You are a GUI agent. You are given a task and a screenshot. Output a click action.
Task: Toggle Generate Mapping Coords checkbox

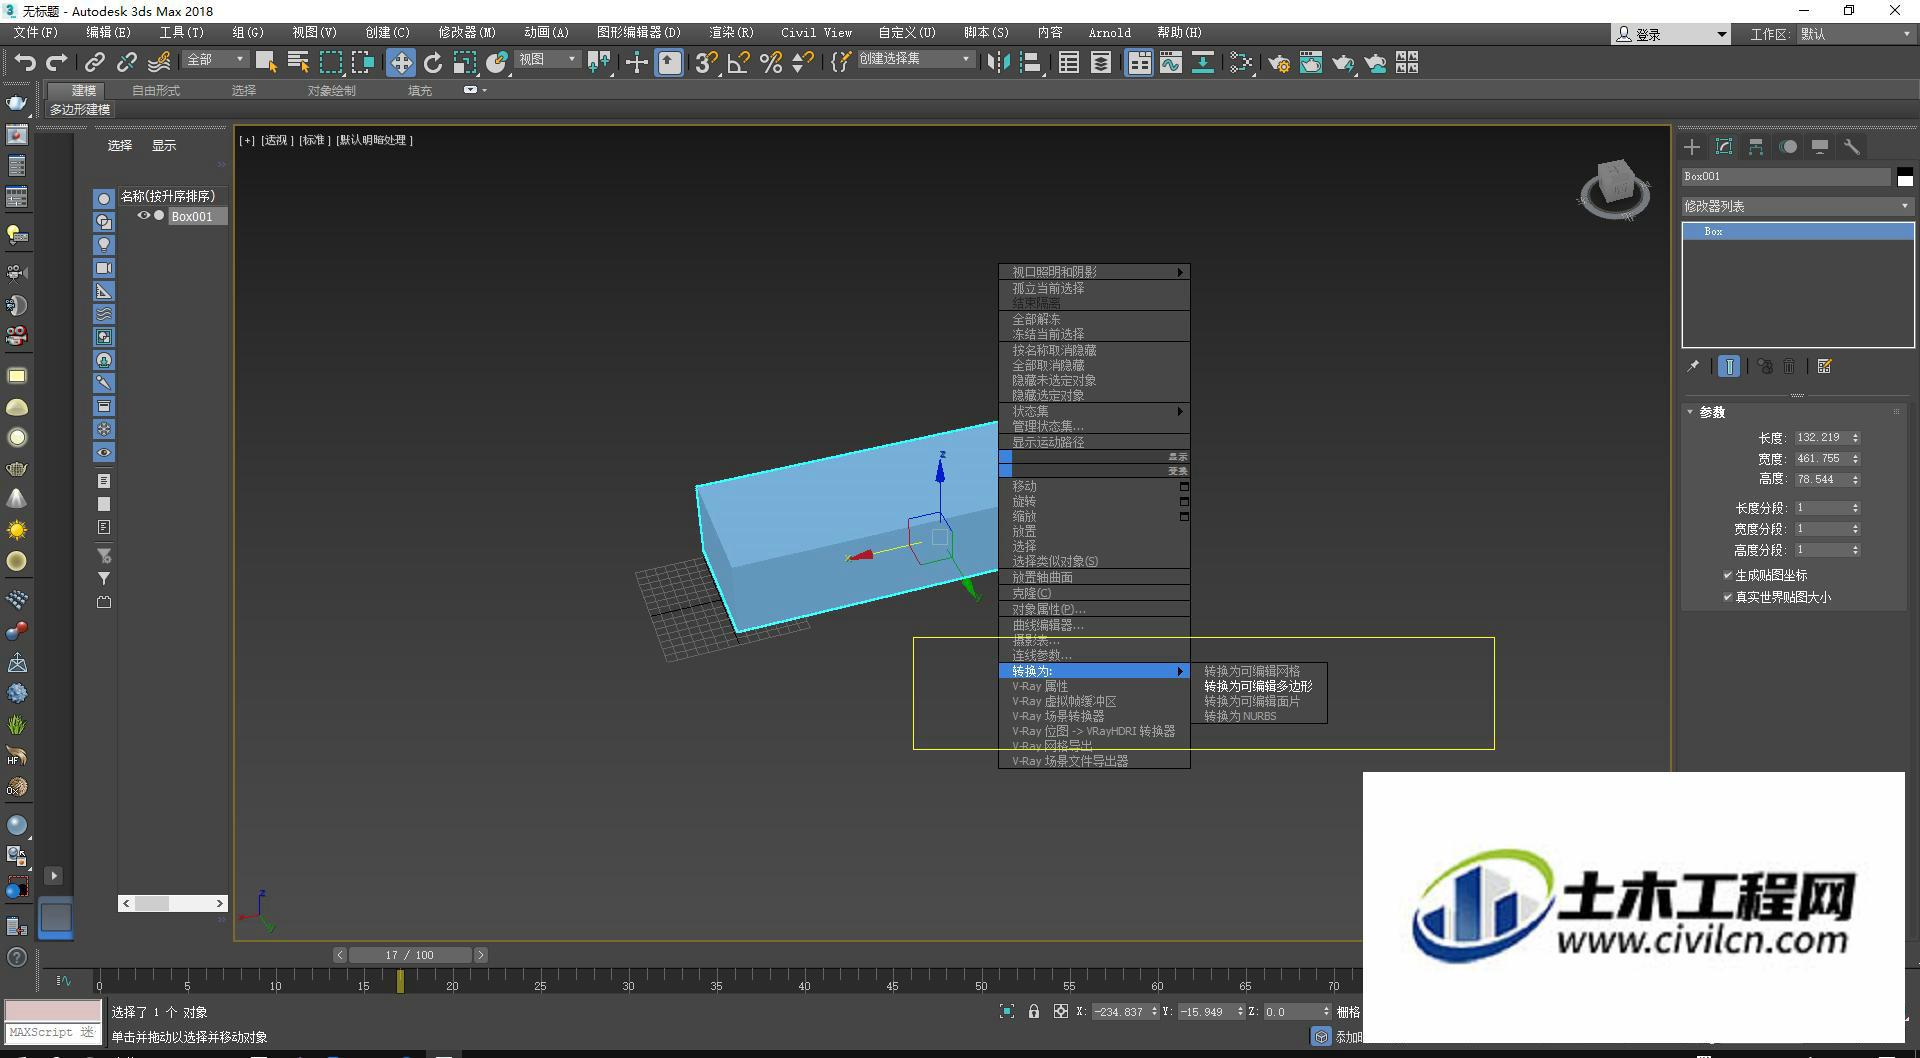(1727, 575)
